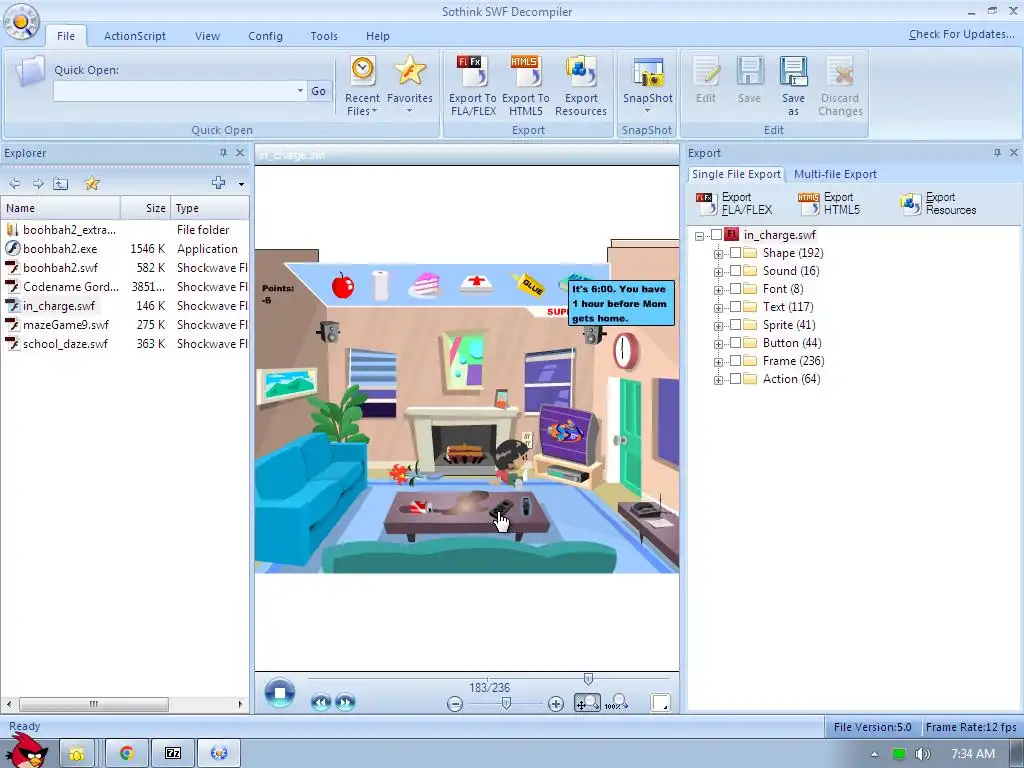Open Chrome from the taskbar

click(x=126, y=753)
